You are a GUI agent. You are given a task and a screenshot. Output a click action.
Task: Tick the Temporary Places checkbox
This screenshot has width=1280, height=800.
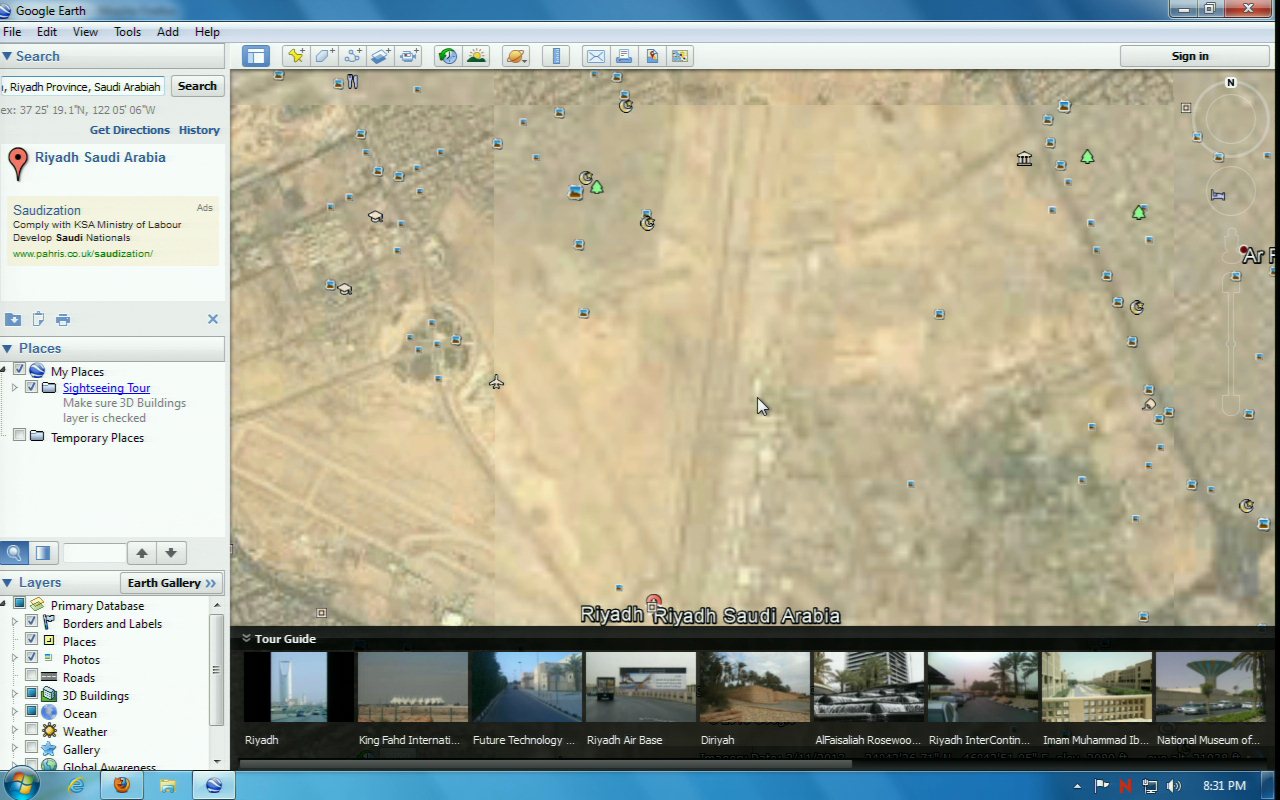19,436
